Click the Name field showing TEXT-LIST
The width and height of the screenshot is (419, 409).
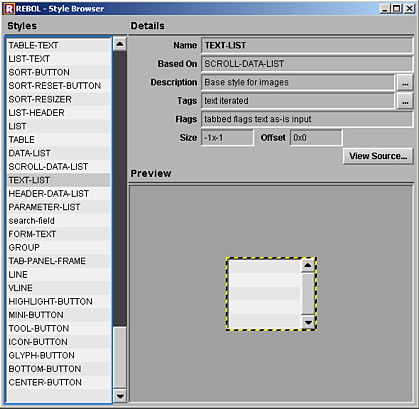pos(307,45)
